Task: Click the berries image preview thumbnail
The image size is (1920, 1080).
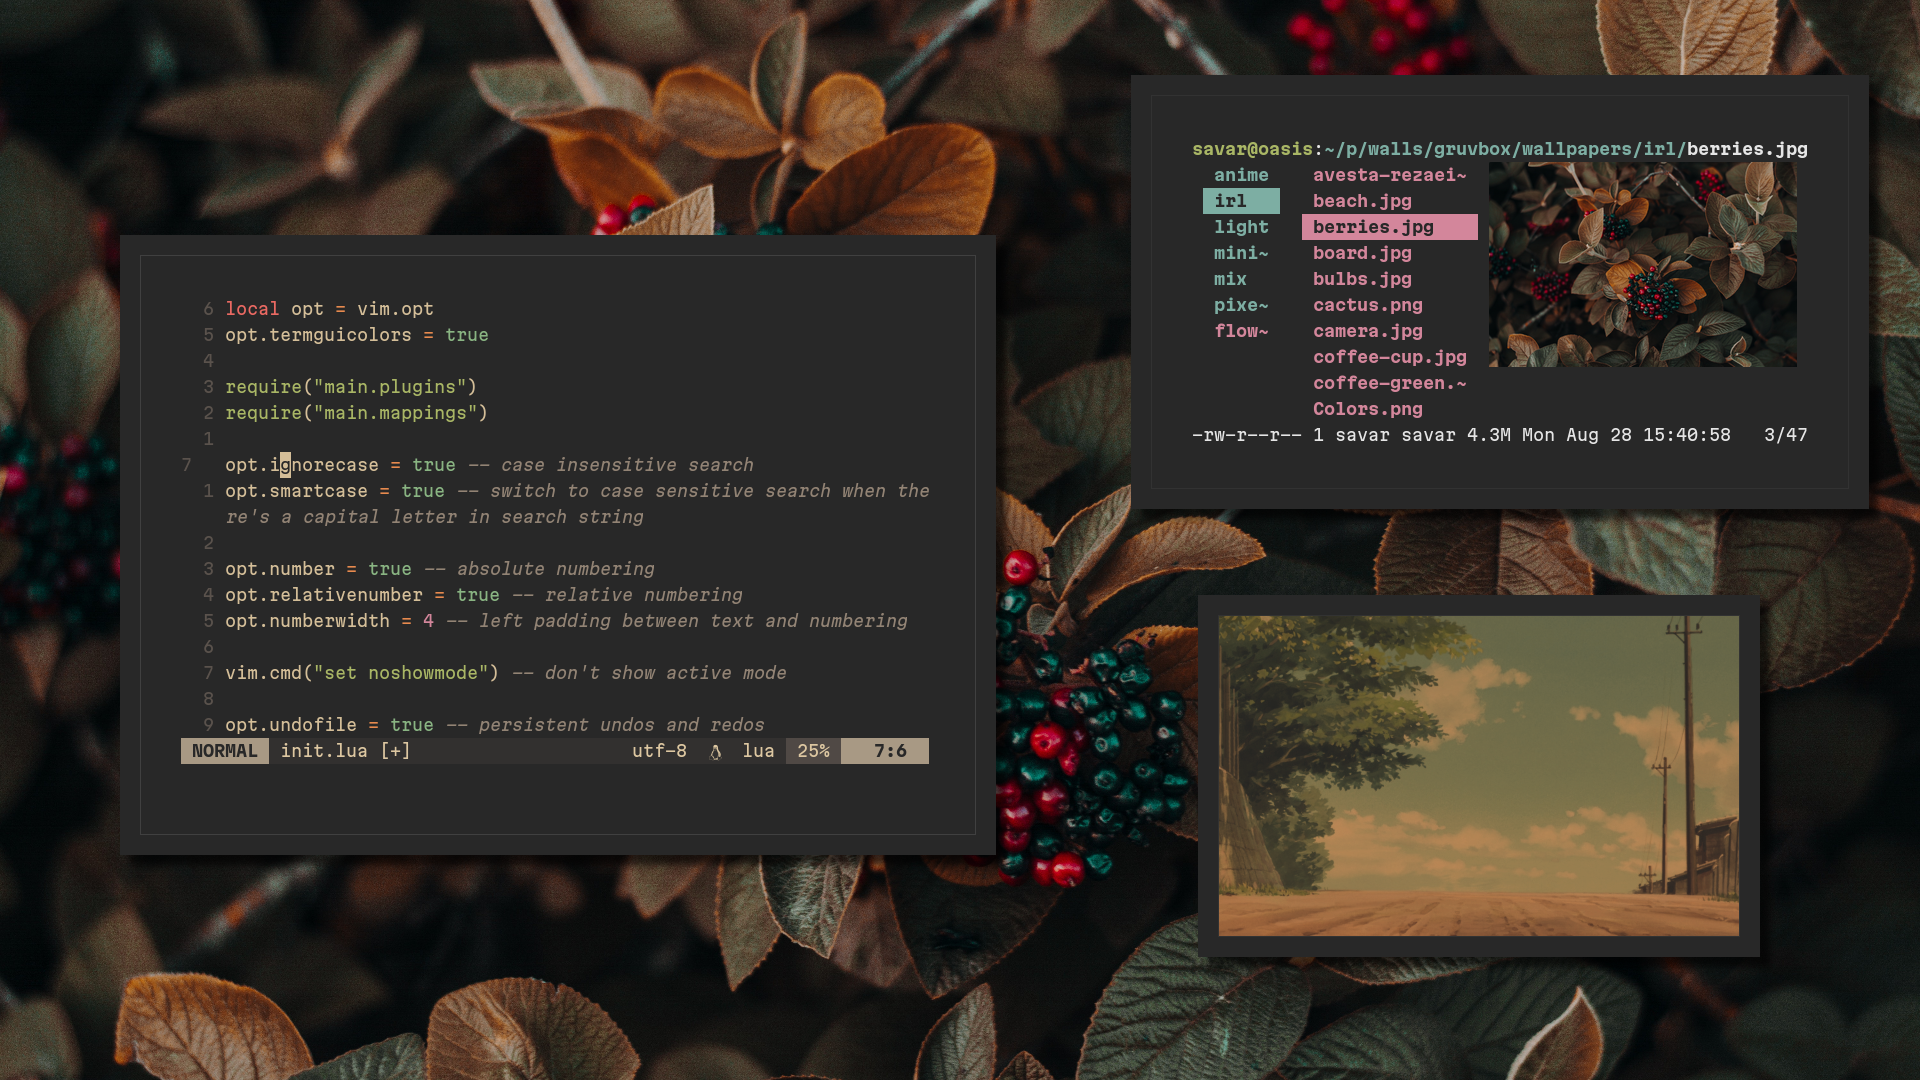Action: [1642, 265]
